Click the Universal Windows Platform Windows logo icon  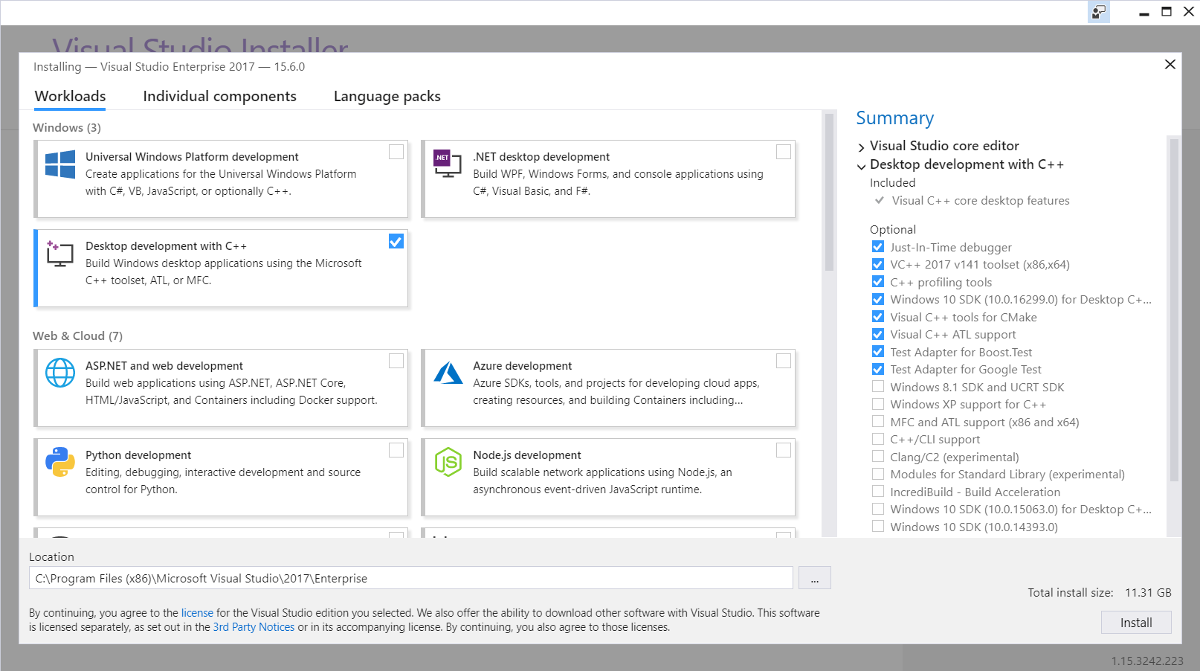point(60,165)
